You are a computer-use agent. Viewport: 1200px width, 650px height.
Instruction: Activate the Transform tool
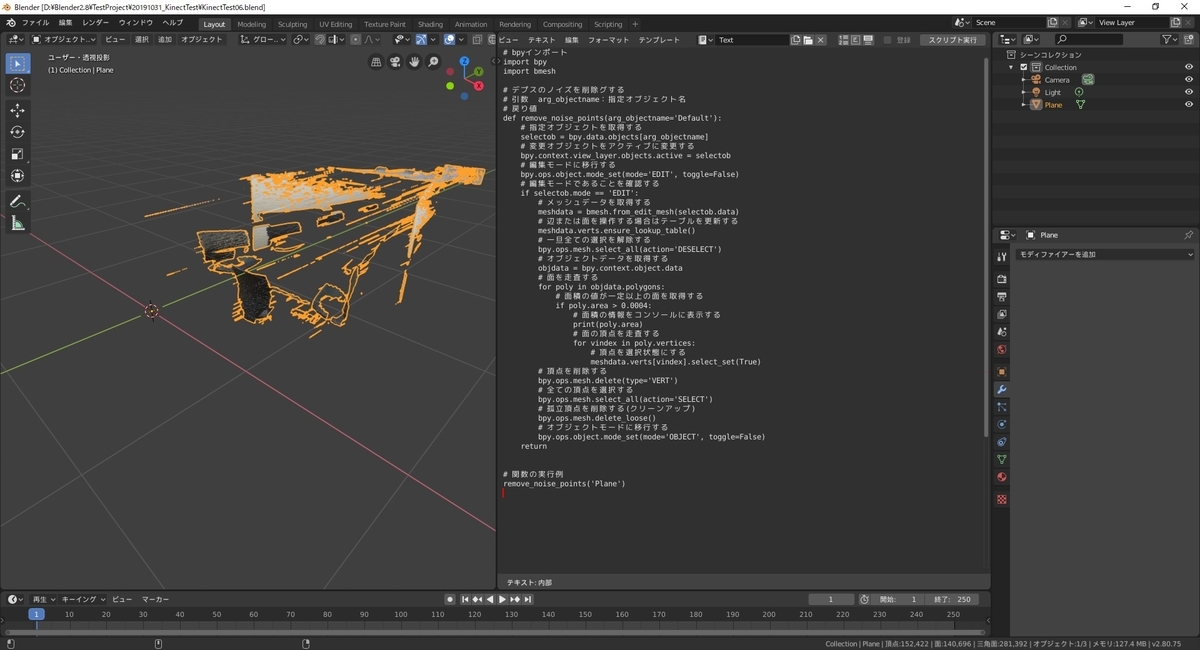[x=17, y=176]
